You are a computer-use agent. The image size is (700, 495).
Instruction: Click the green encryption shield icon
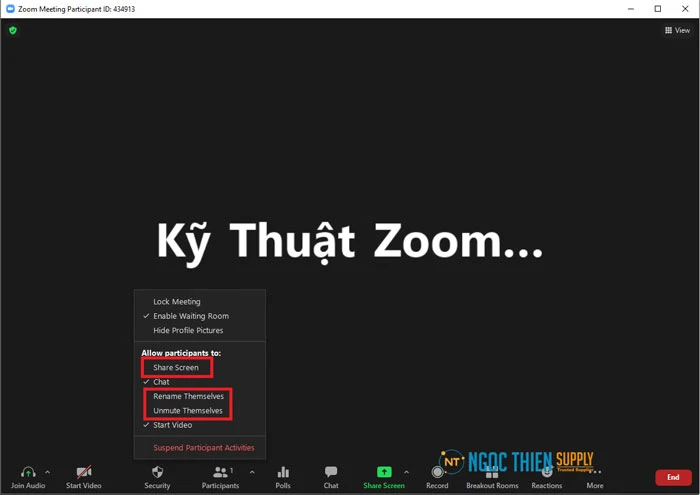(13, 30)
